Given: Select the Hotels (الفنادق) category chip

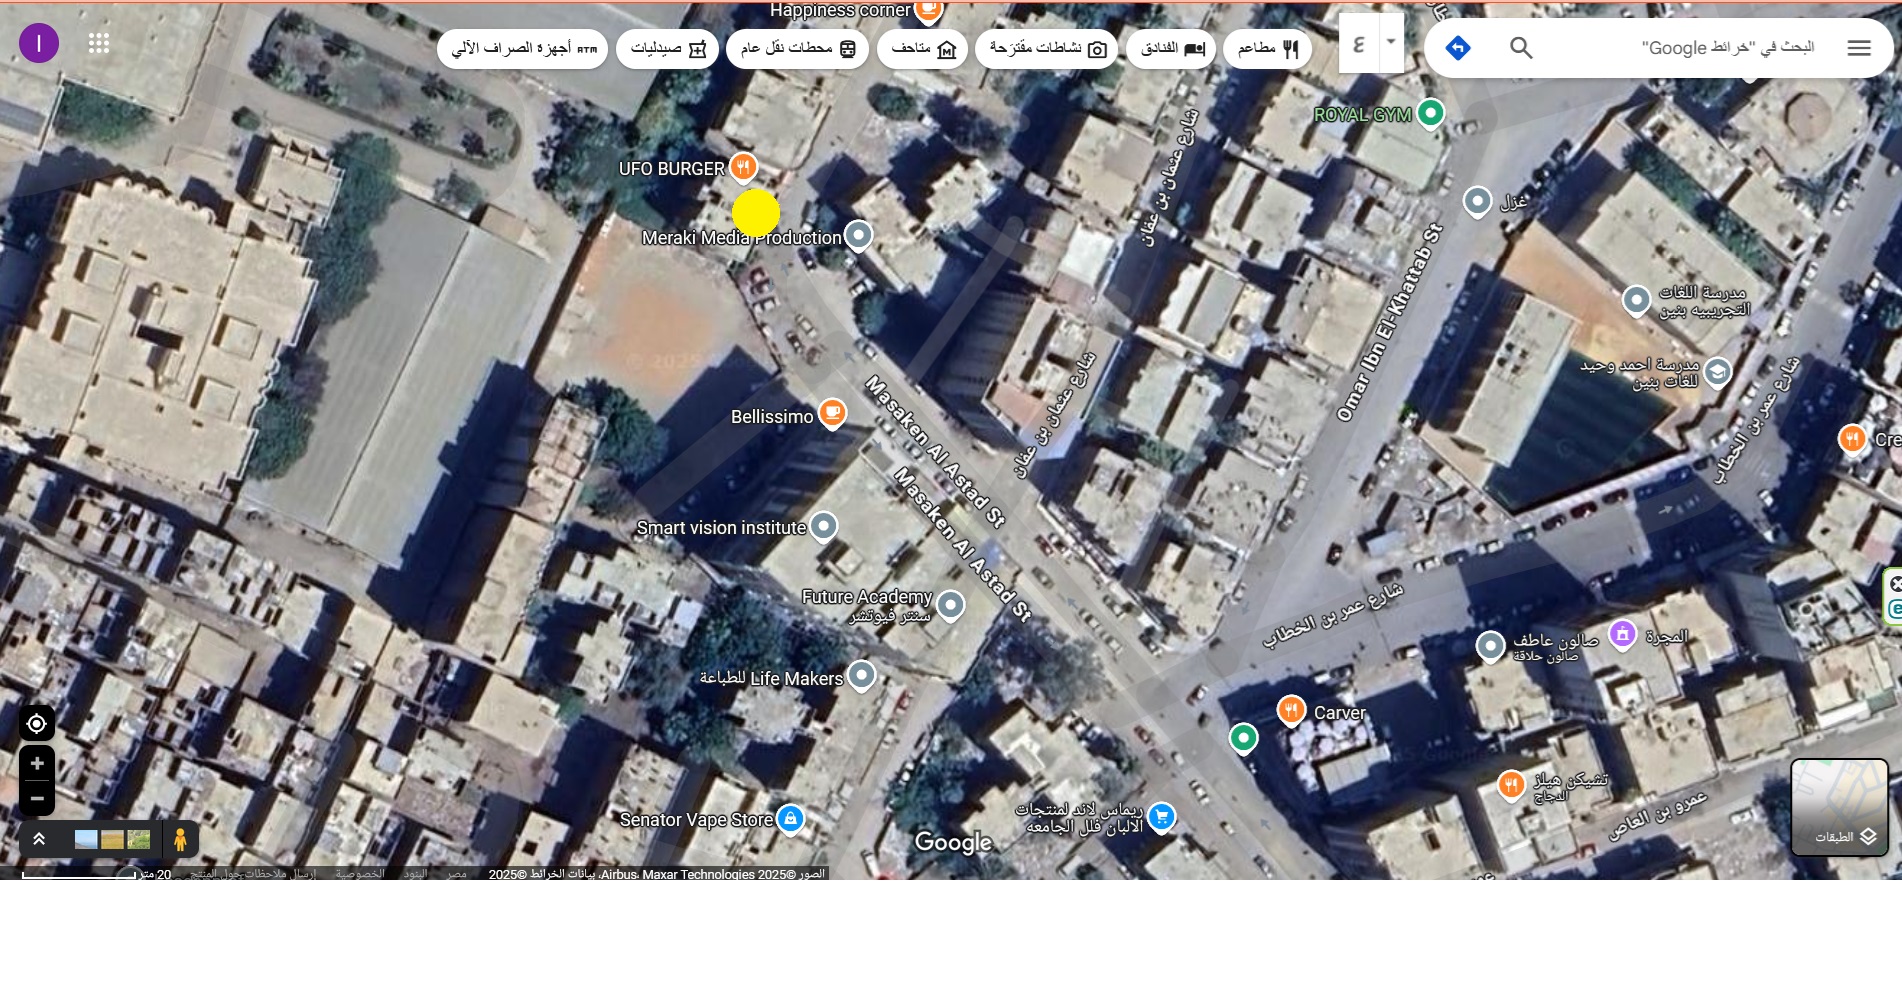Looking at the screenshot, I should tap(1171, 48).
